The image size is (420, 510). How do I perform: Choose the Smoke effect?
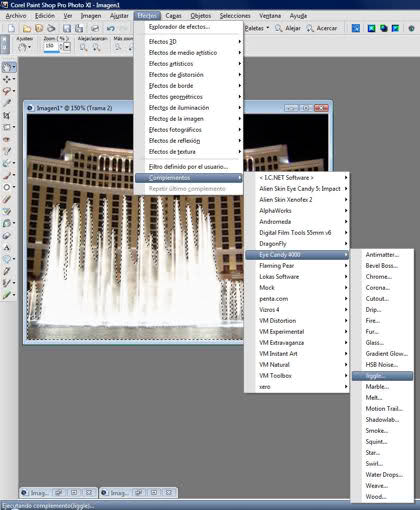[x=382, y=431]
